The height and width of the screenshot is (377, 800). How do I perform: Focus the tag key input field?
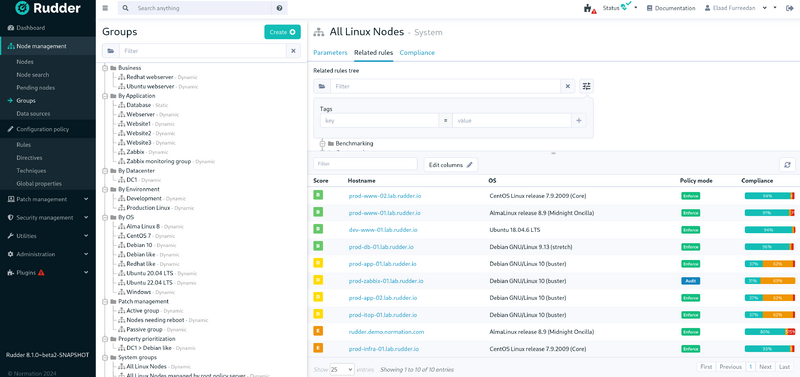379,121
